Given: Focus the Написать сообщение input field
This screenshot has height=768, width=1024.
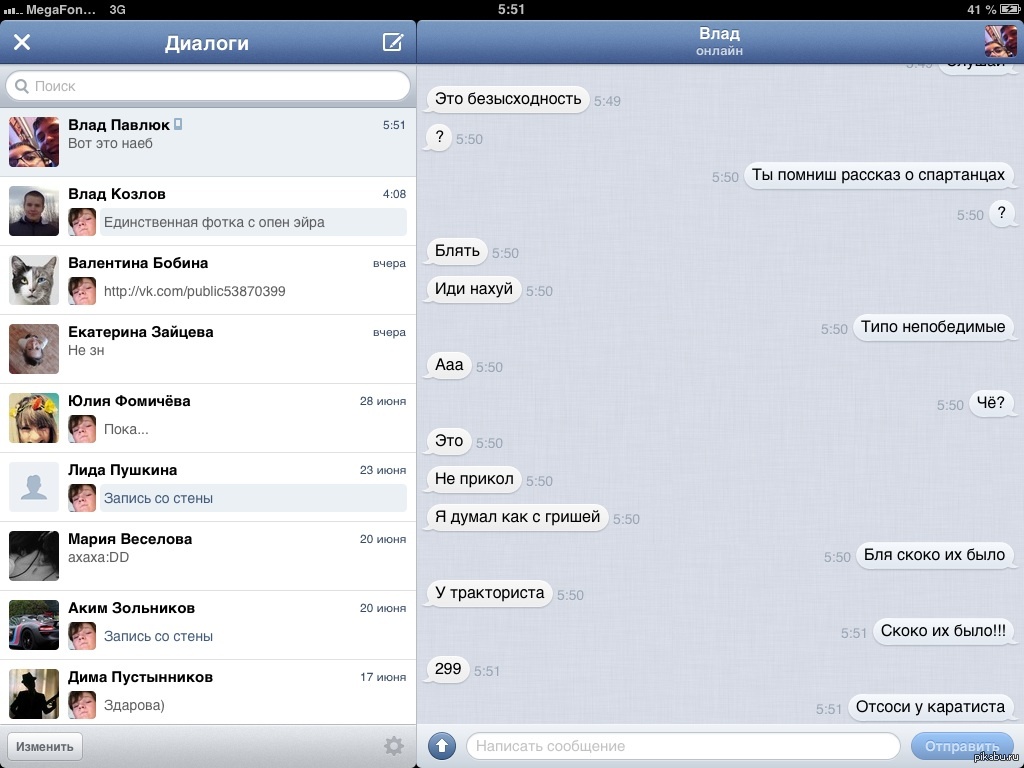Looking at the screenshot, I should pyautogui.click(x=683, y=746).
